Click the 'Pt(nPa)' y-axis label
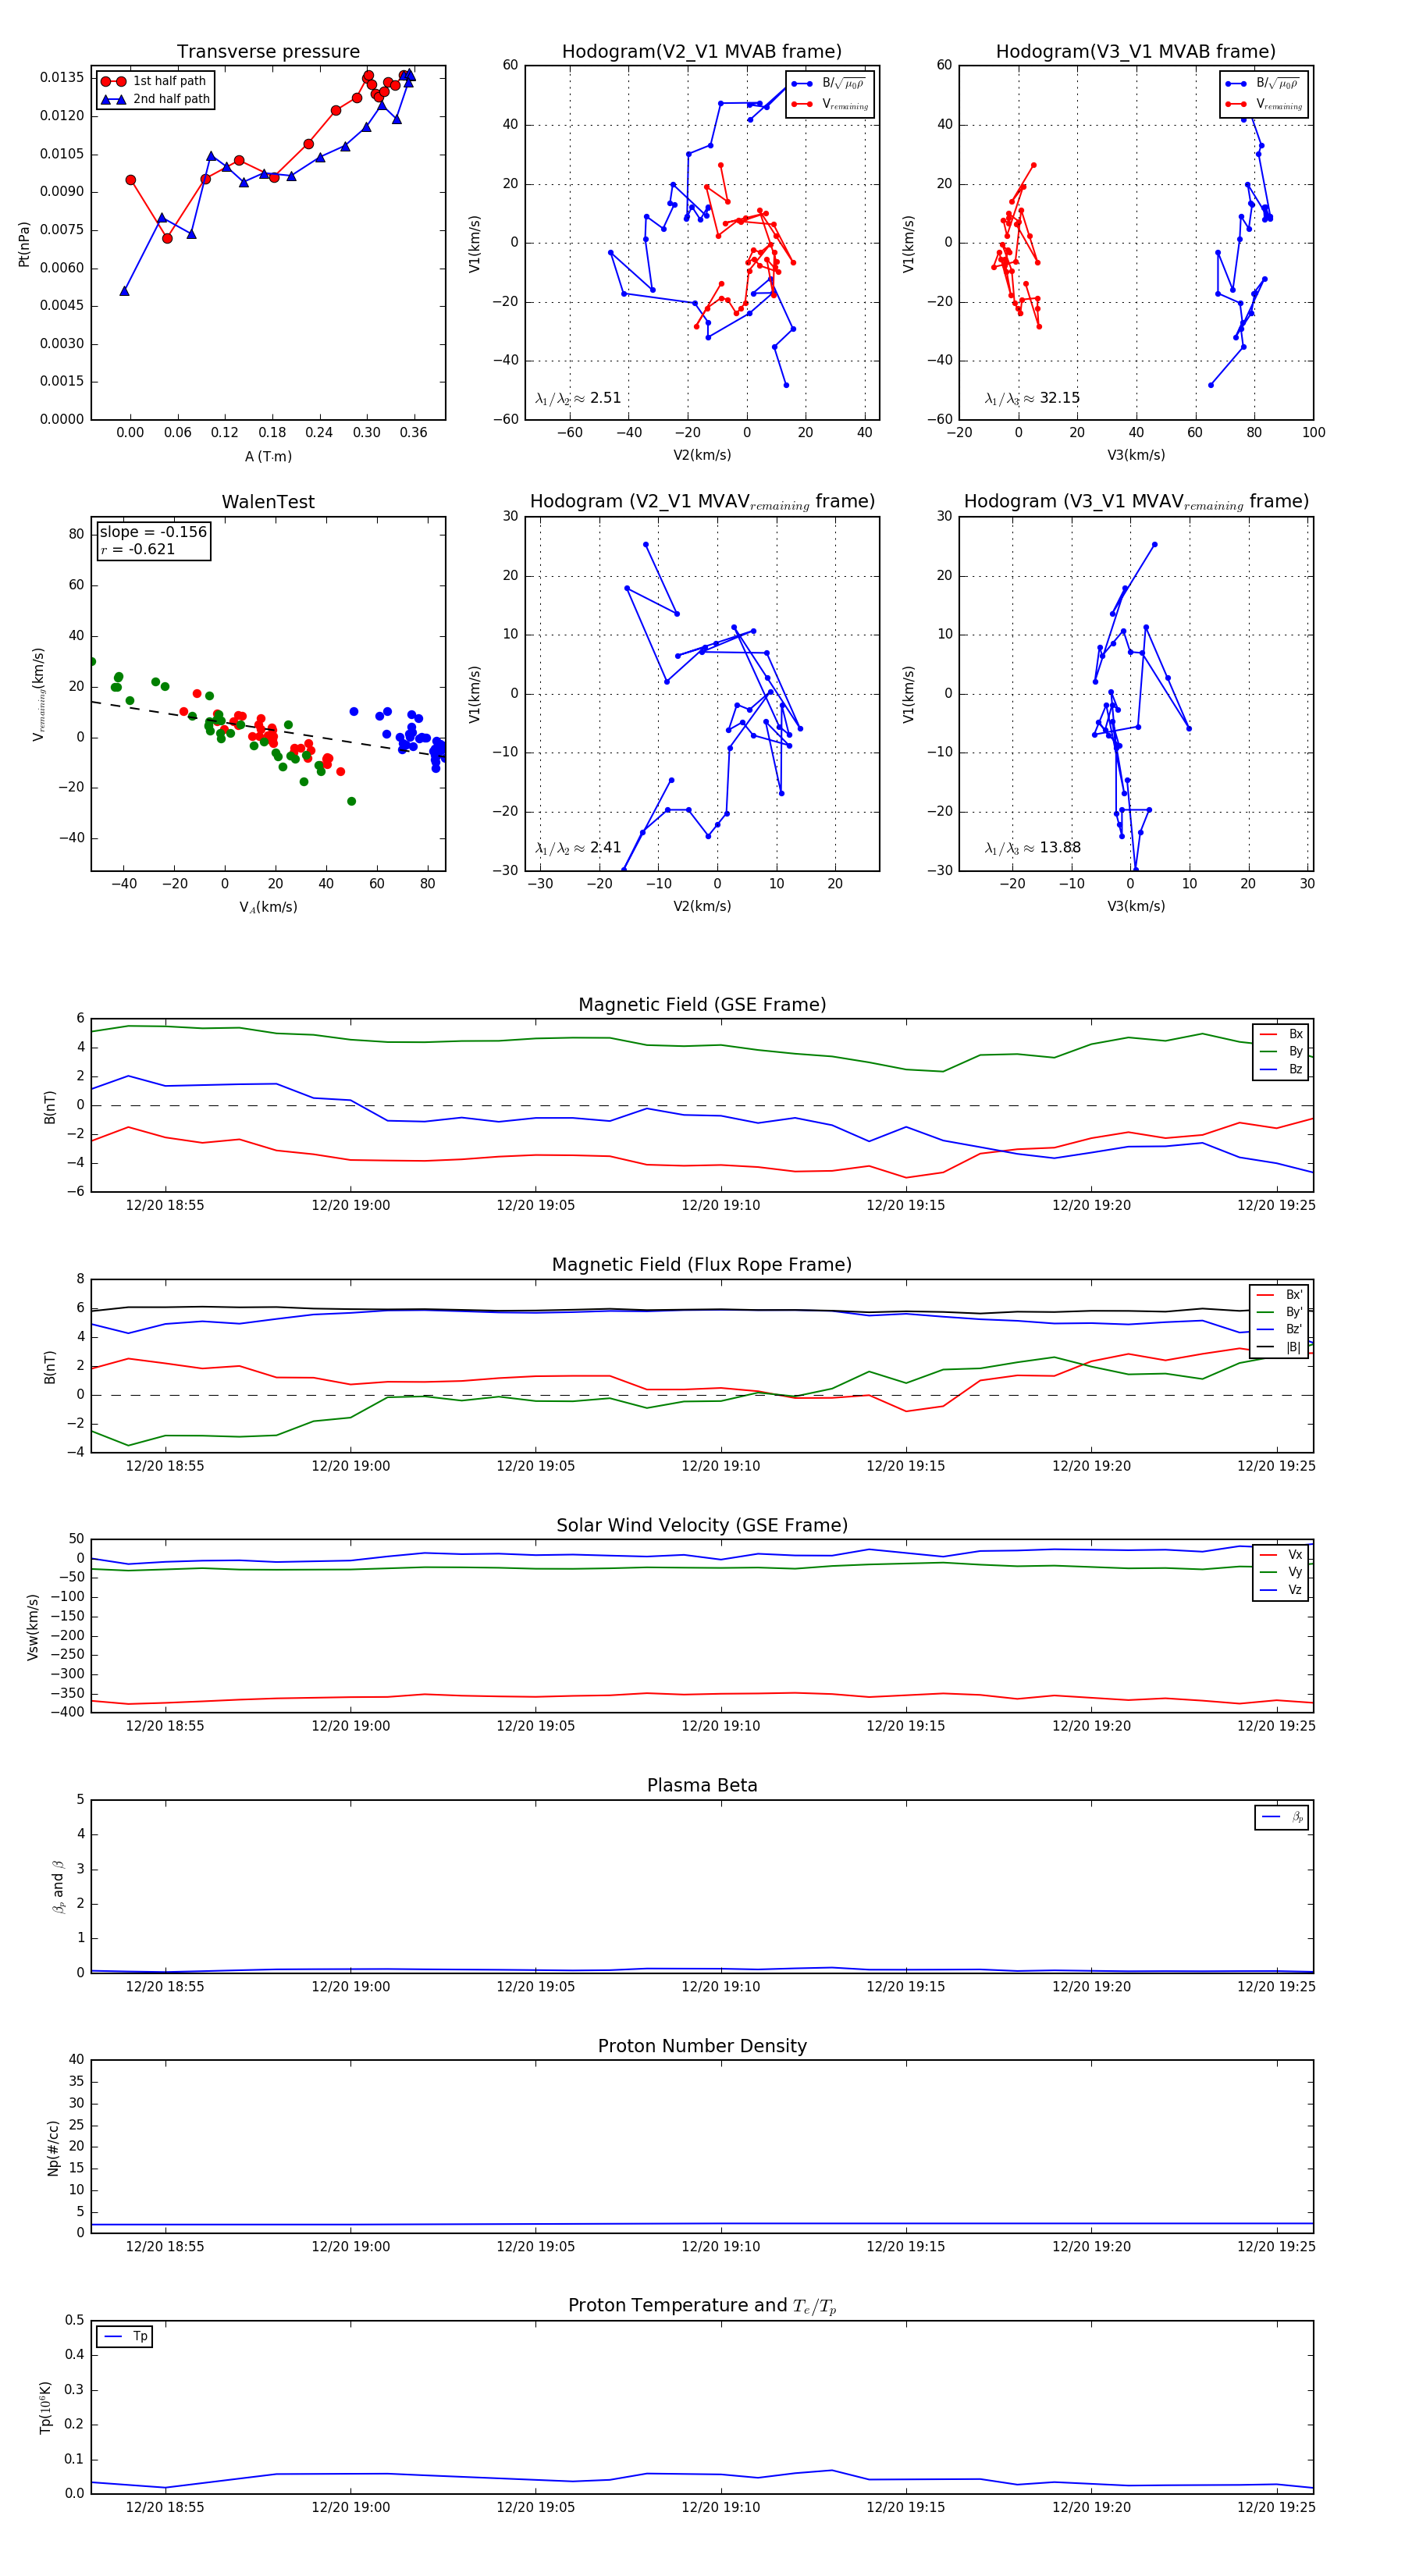The width and height of the screenshot is (1405, 2576). [24, 243]
